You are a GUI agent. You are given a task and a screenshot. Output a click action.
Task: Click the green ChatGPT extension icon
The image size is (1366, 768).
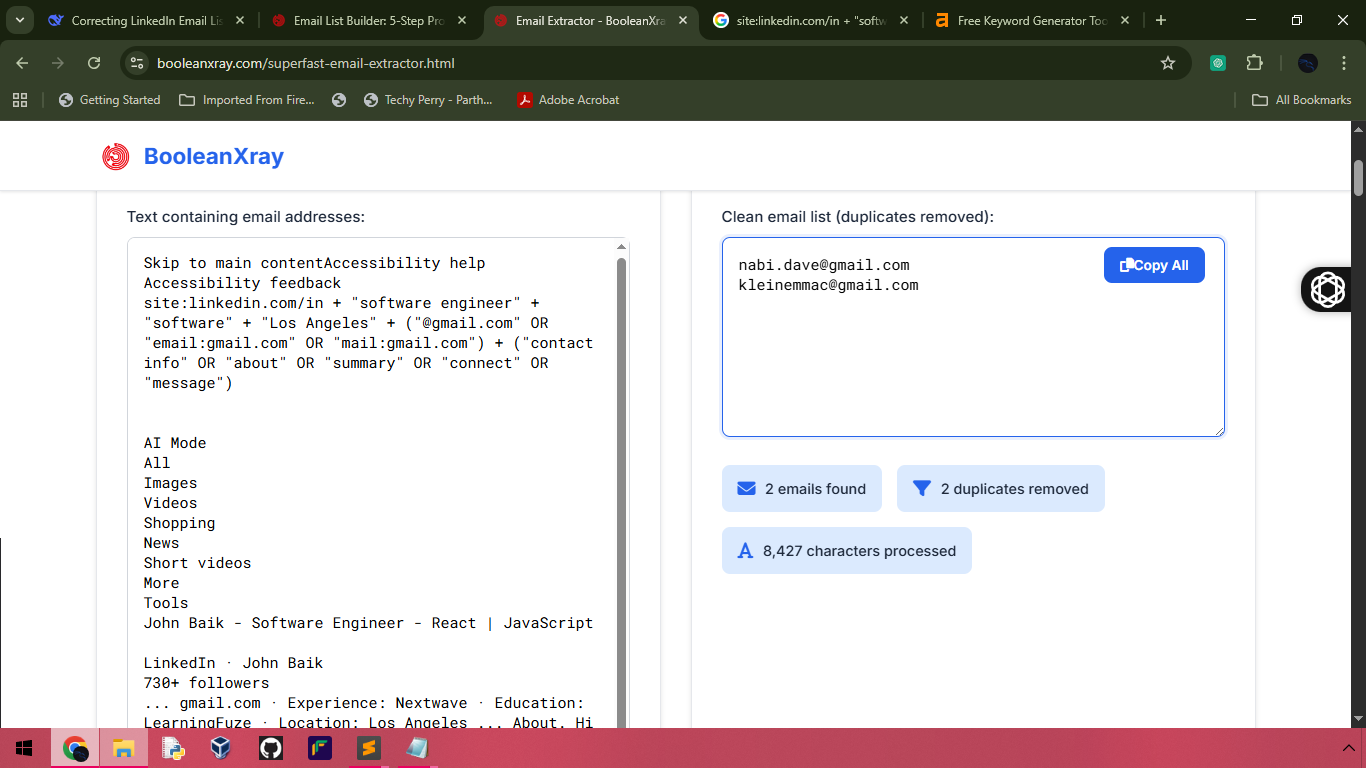pos(1217,63)
